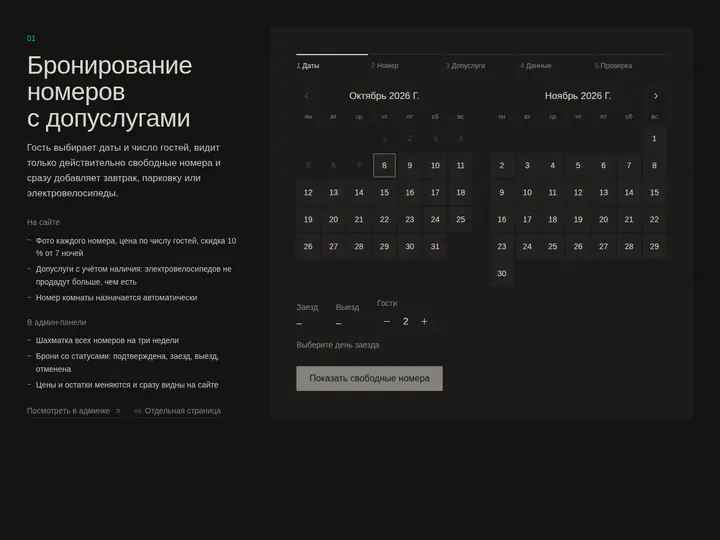Screen dimensions: 720x540
Task: Select November 9 in calendar
Action: coord(502,192)
